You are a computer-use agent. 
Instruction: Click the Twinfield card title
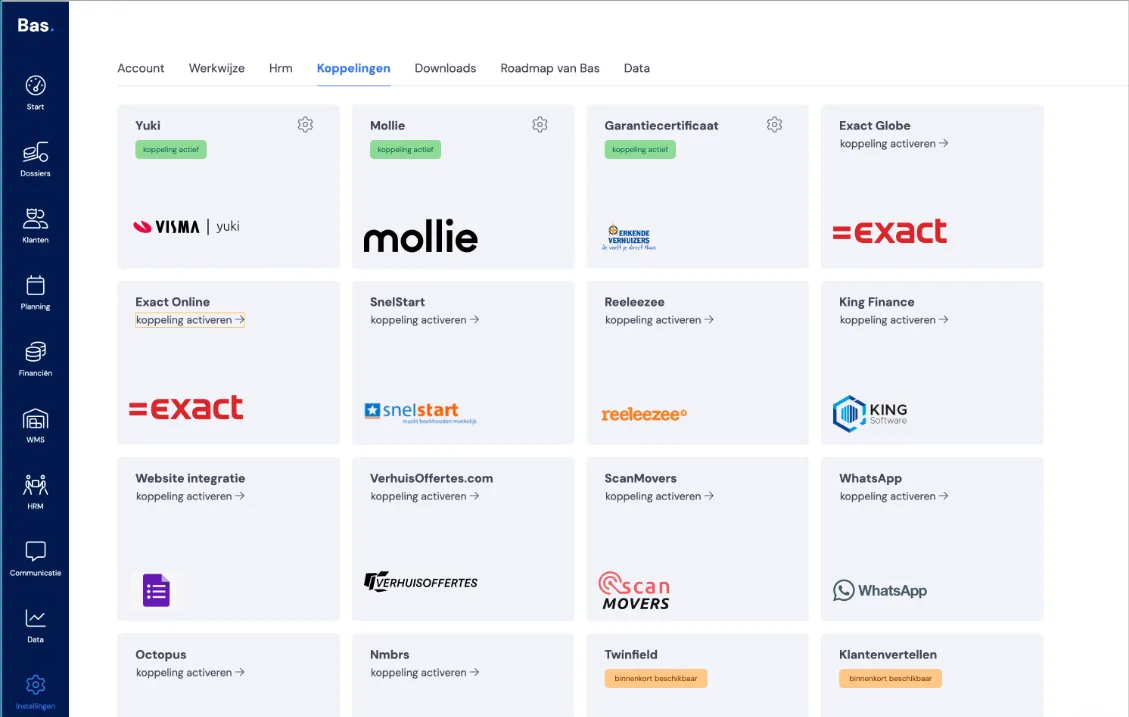click(x=631, y=654)
